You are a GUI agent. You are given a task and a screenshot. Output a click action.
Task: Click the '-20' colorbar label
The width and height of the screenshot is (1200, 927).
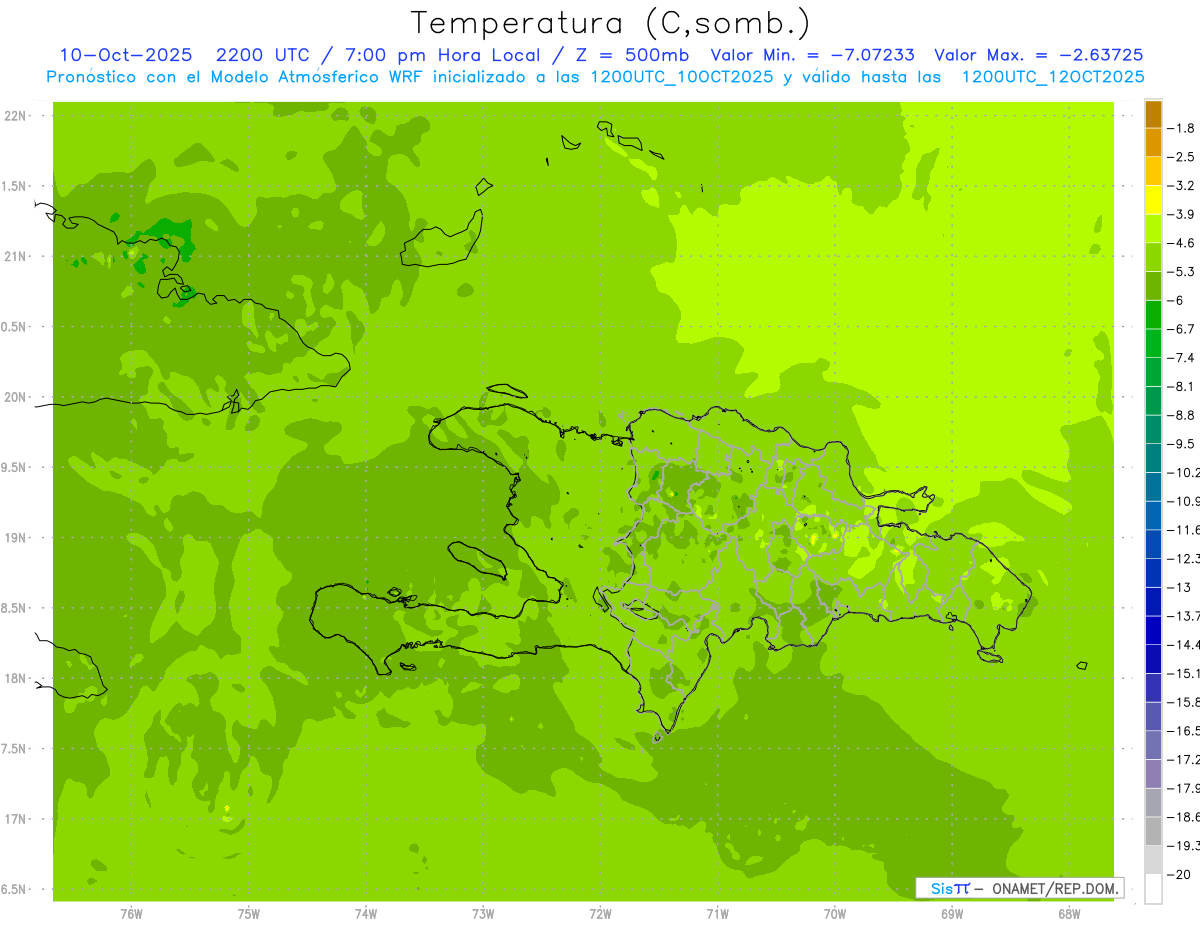tap(1180, 875)
